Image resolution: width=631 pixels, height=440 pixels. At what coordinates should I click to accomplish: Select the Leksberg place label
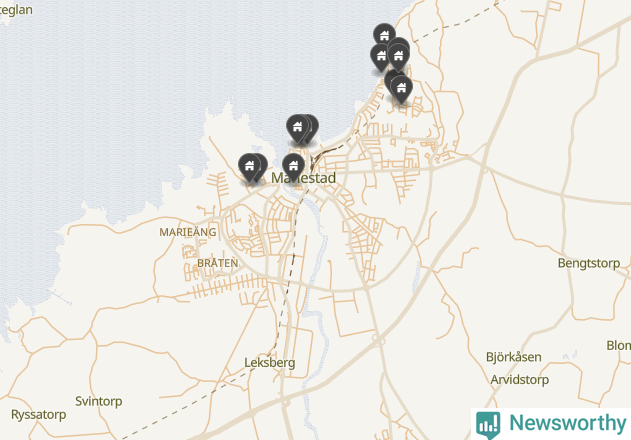pyautogui.click(x=270, y=363)
